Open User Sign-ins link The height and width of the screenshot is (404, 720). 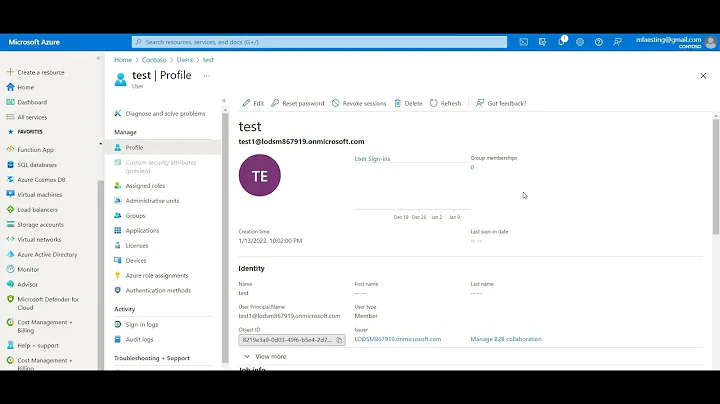click(372, 159)
